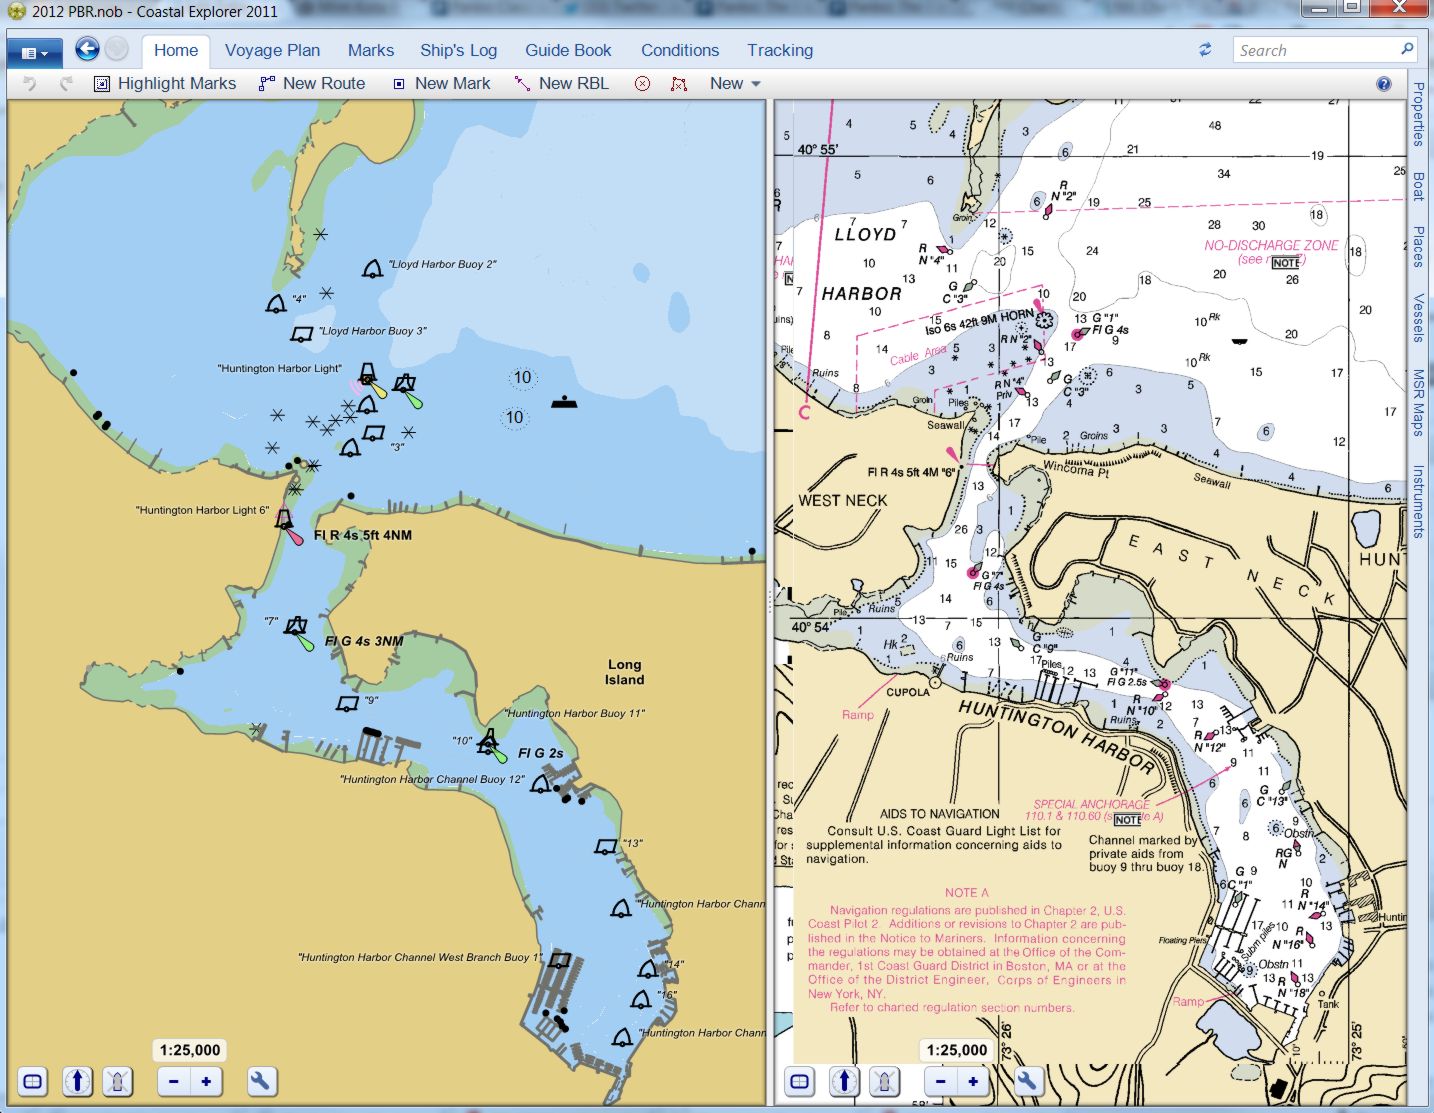The height and width of the screenshot is (1113, 1434).
Task: Click the red circle boundary icon
Action: 643,84
